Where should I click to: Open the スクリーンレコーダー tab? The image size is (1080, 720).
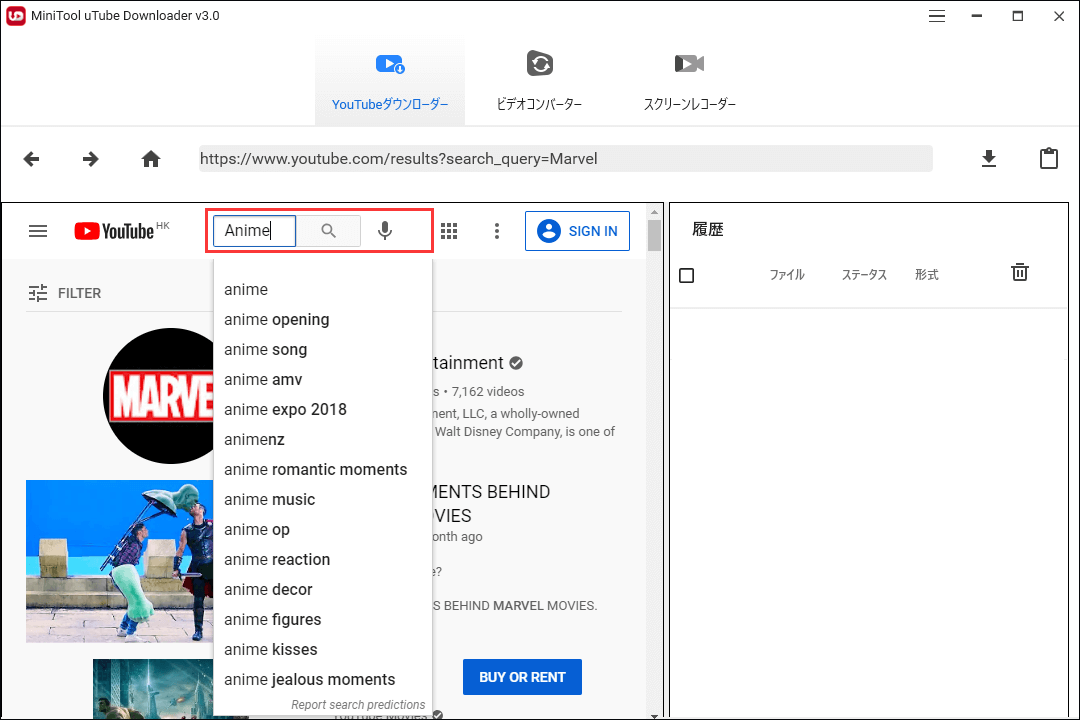[689, 83]
